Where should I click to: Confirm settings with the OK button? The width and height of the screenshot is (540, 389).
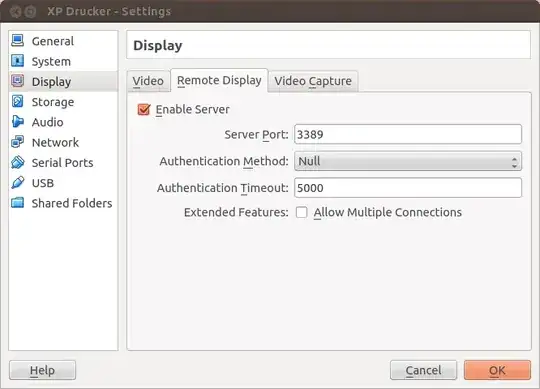click(497, 370)
